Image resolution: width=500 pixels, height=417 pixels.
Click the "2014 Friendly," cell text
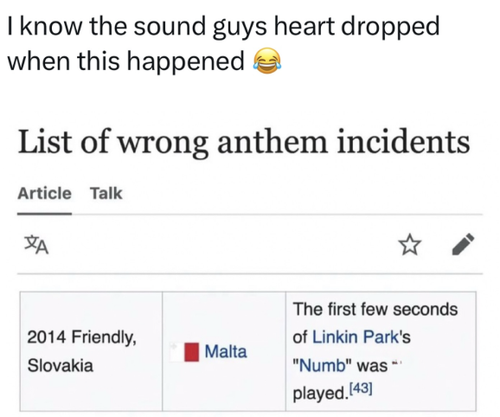(82, 337)
